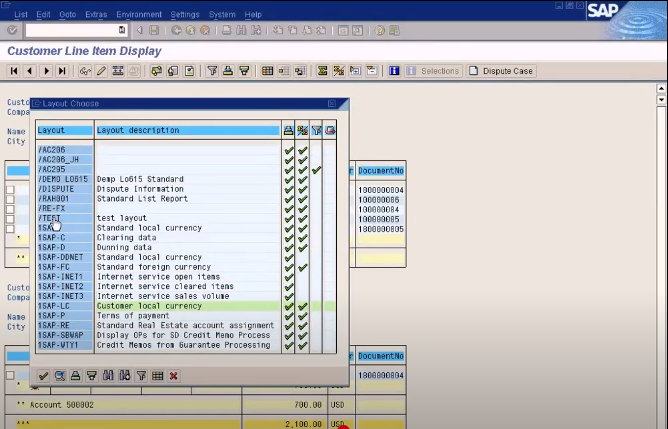Click the Layout description column header

point(188,130)
